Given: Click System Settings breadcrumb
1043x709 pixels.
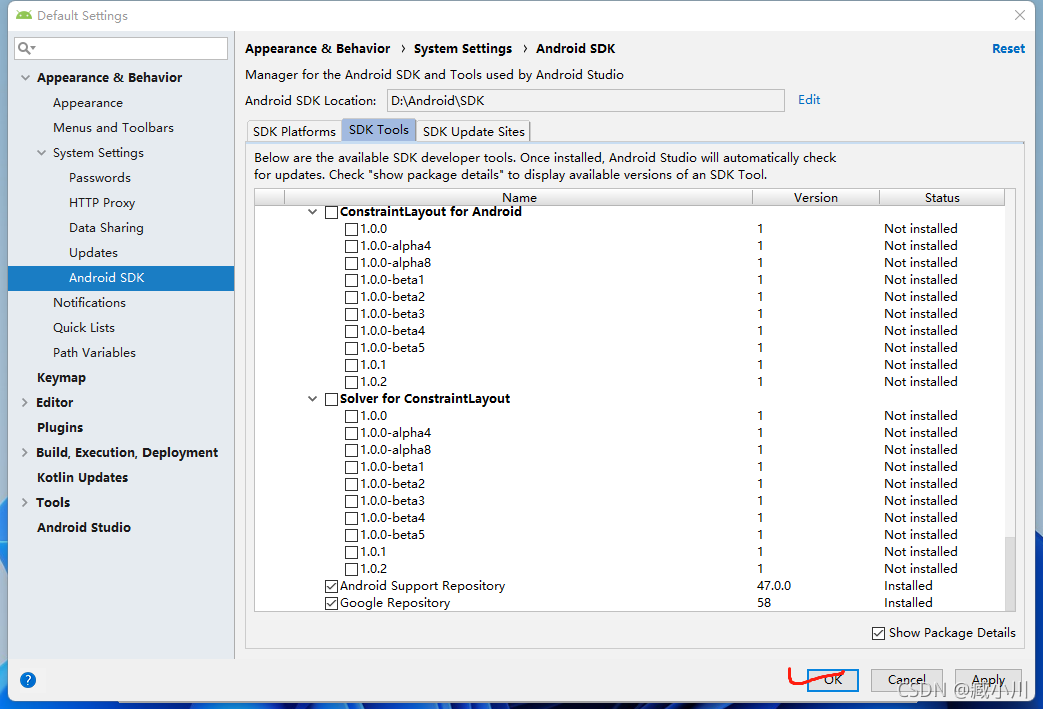Looking at the screenshot, I should [462, 49].
